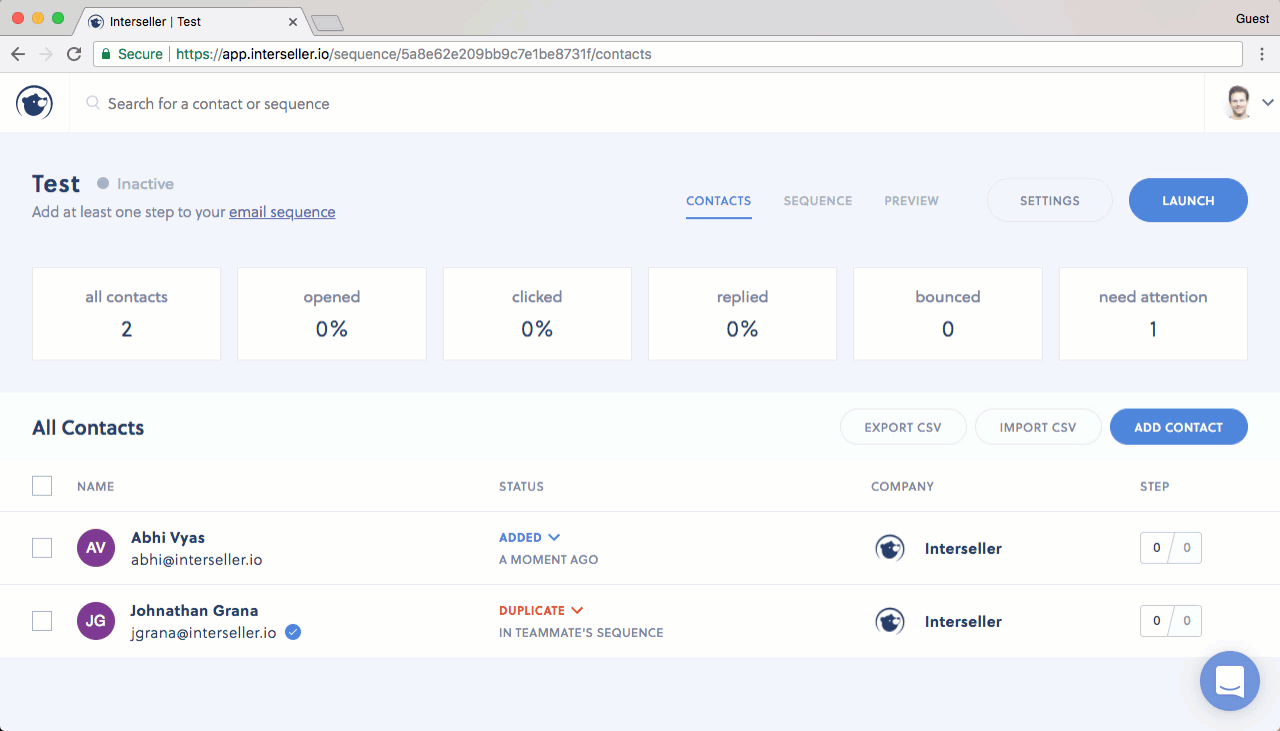Import contacts from CSV
Screen dimensions: 1280x731
(x=1038, y=427)
